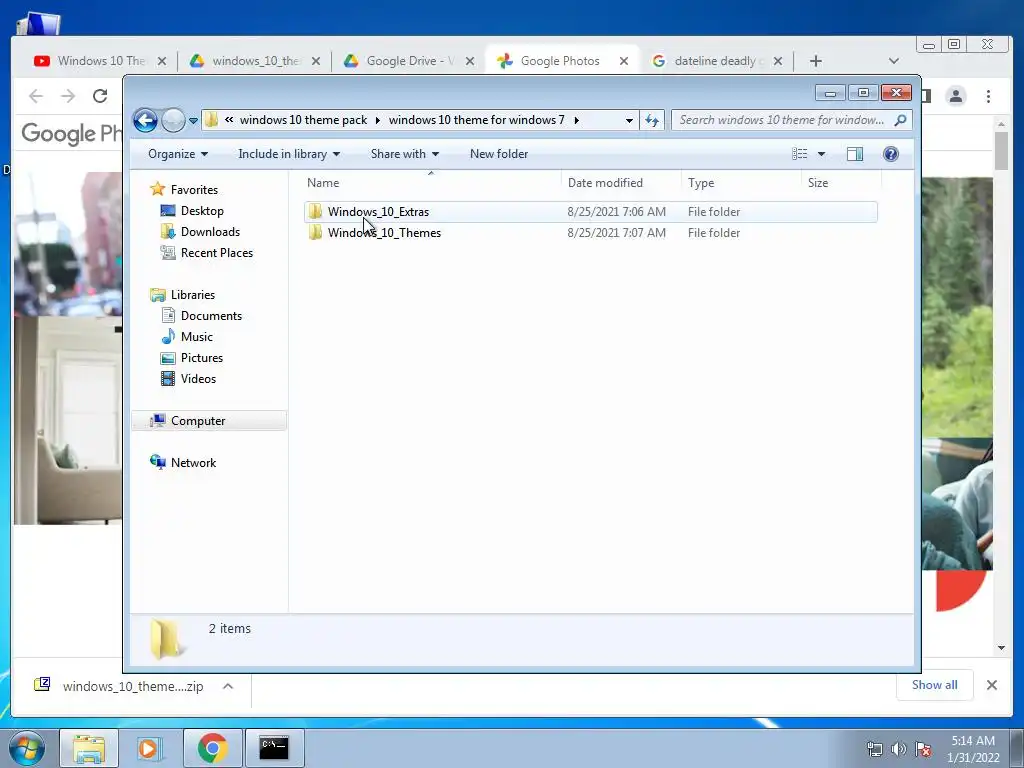Image resolution: width=1024 pixels, height=768 pixels.
Task: Sort by Date modified column header
Action: 621,183
